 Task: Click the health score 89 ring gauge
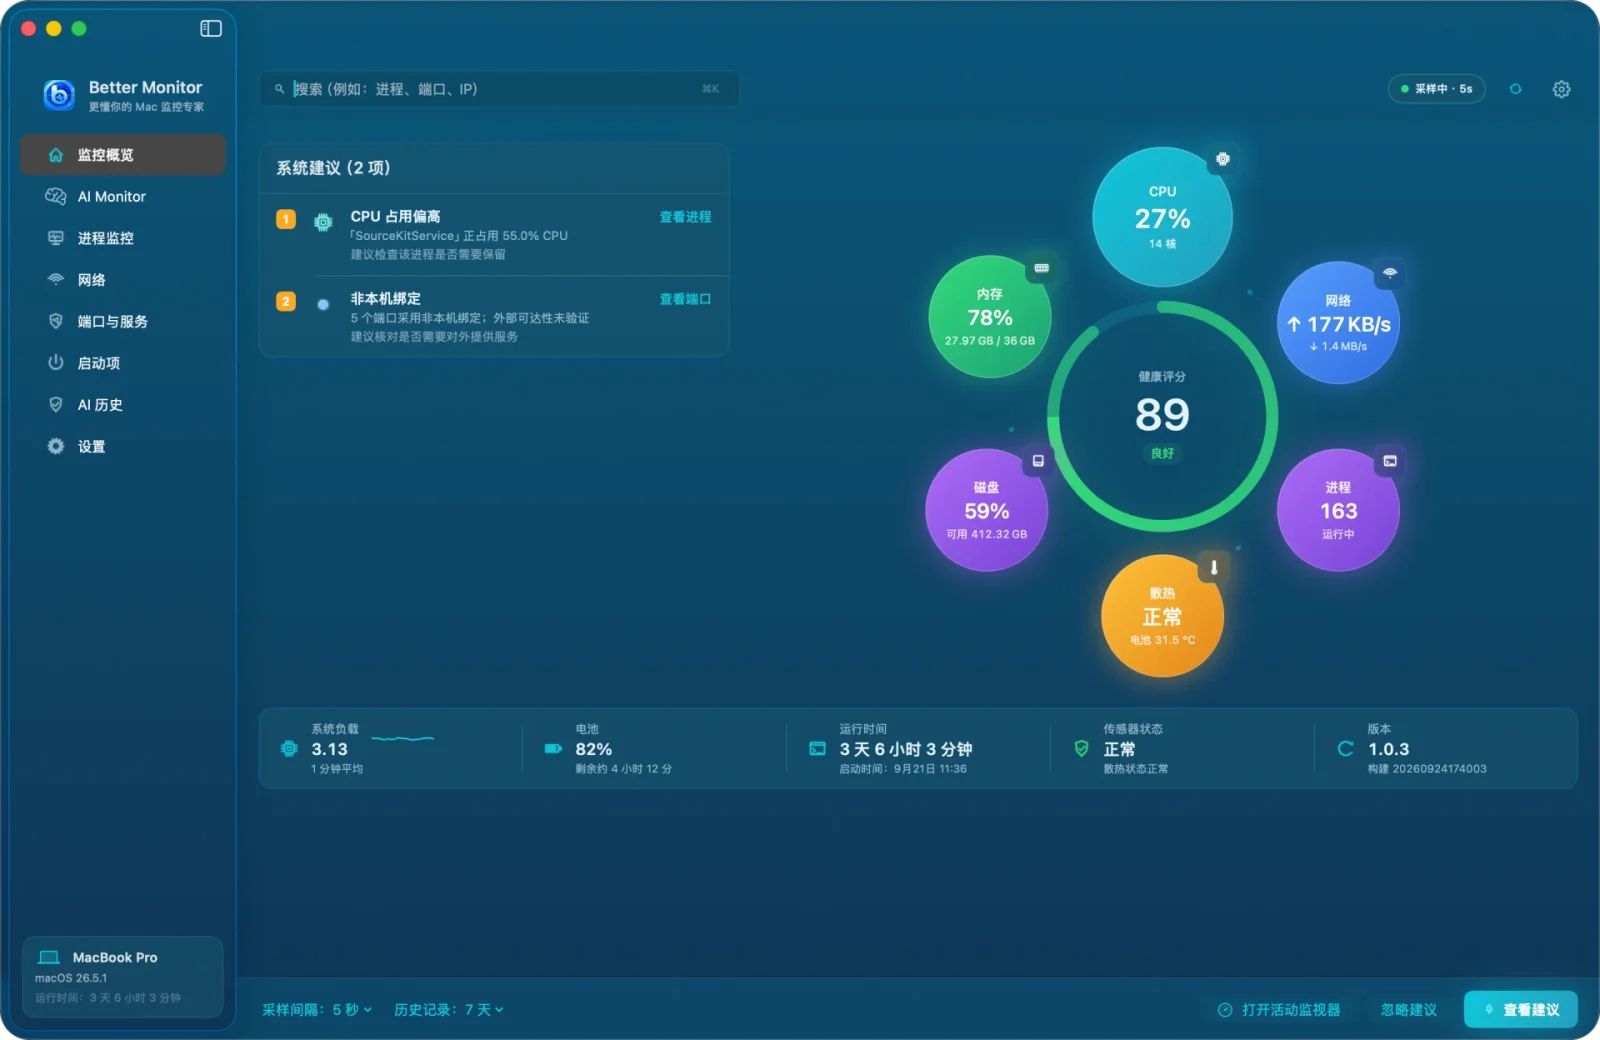[1162, 416]
